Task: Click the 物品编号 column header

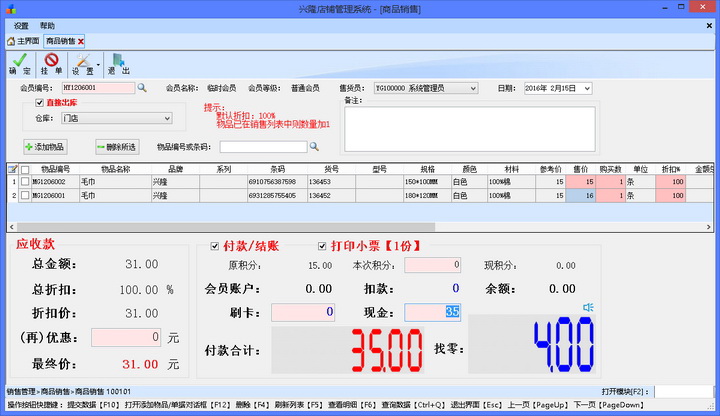Action: [x=55, y=169]
